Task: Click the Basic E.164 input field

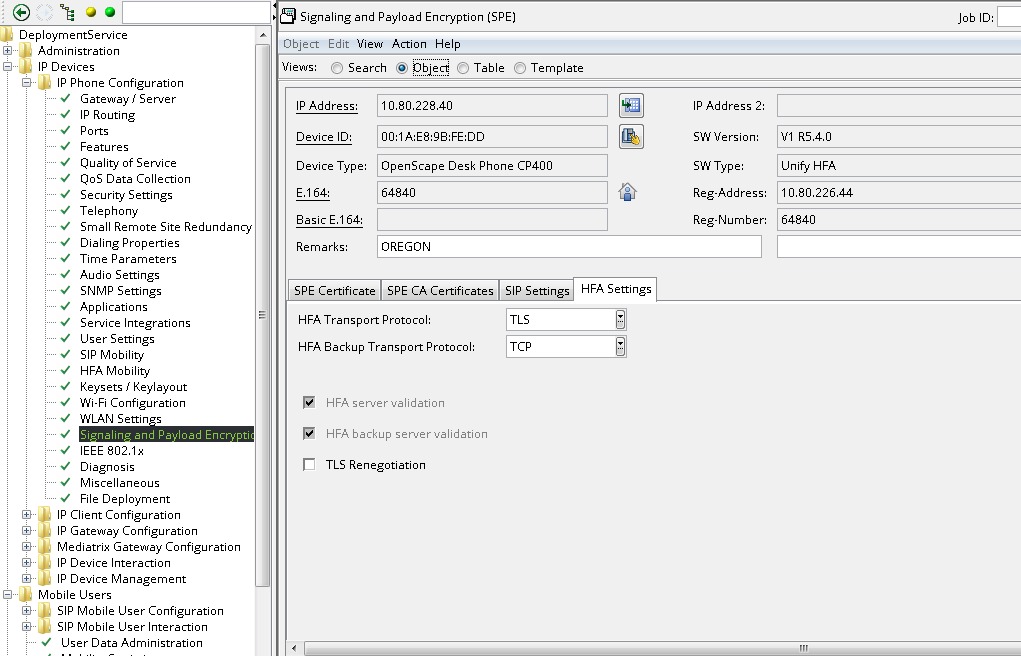Action: (x=492, y=220)
